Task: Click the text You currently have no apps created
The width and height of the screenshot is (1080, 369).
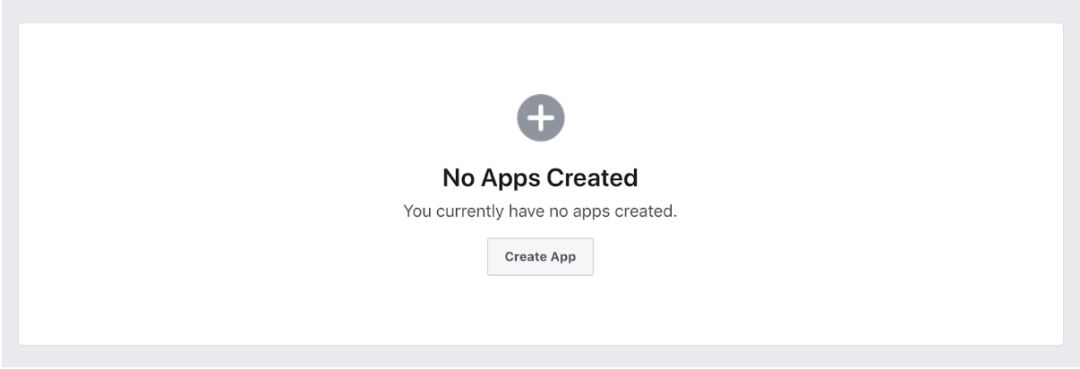Action: (540, 211)
